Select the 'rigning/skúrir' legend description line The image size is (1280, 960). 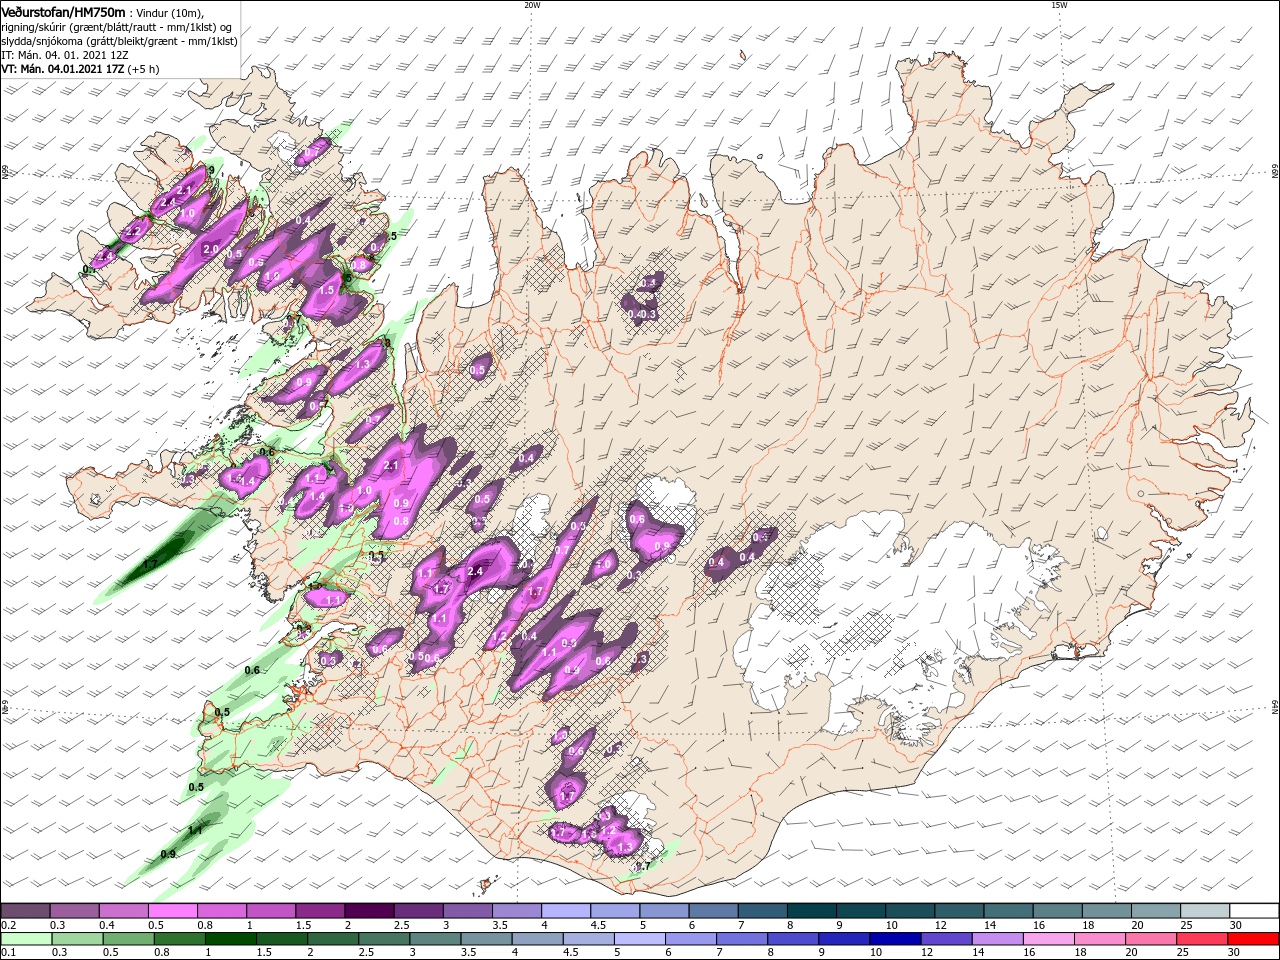117,27
